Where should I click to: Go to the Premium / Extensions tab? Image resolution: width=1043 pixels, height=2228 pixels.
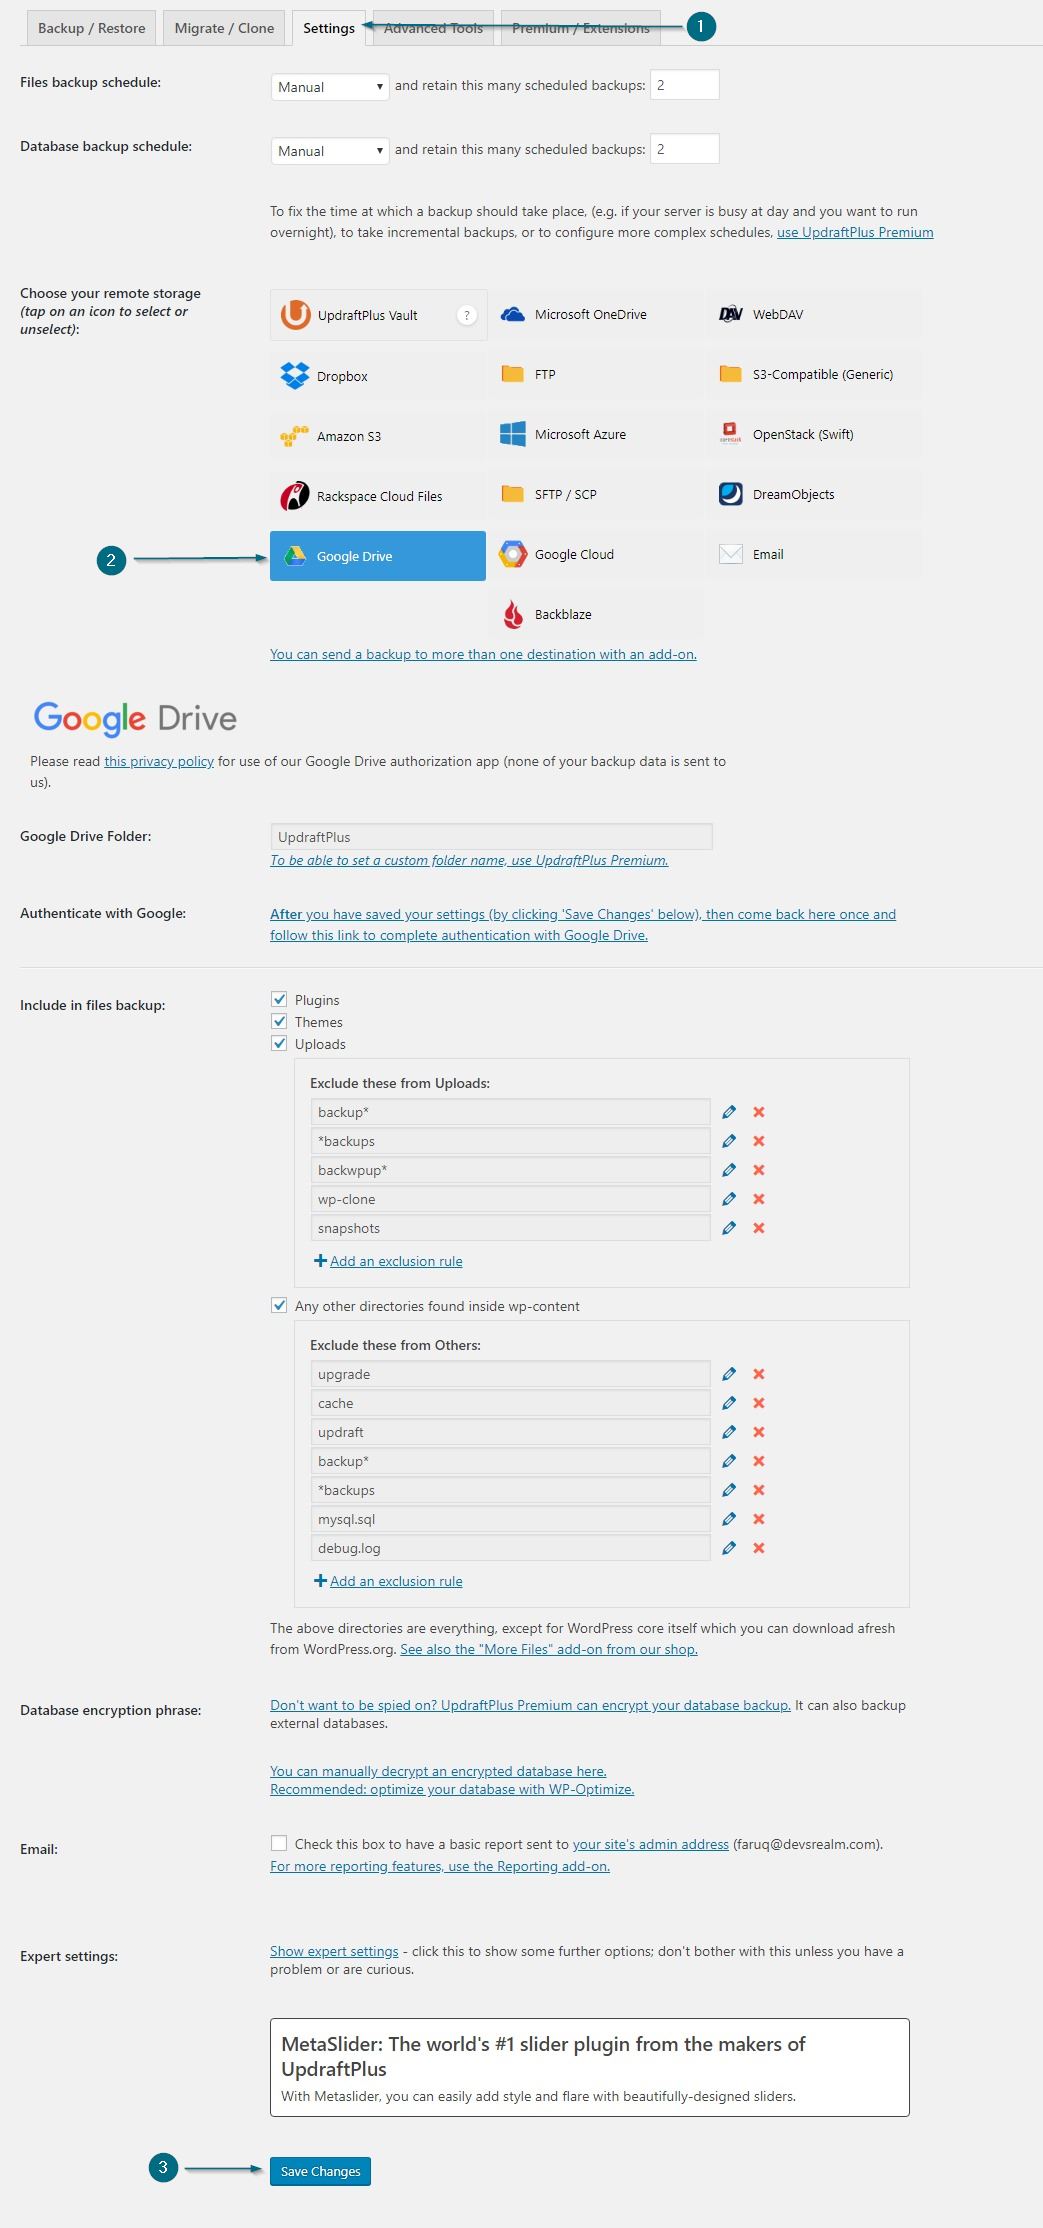pos(580,28)
